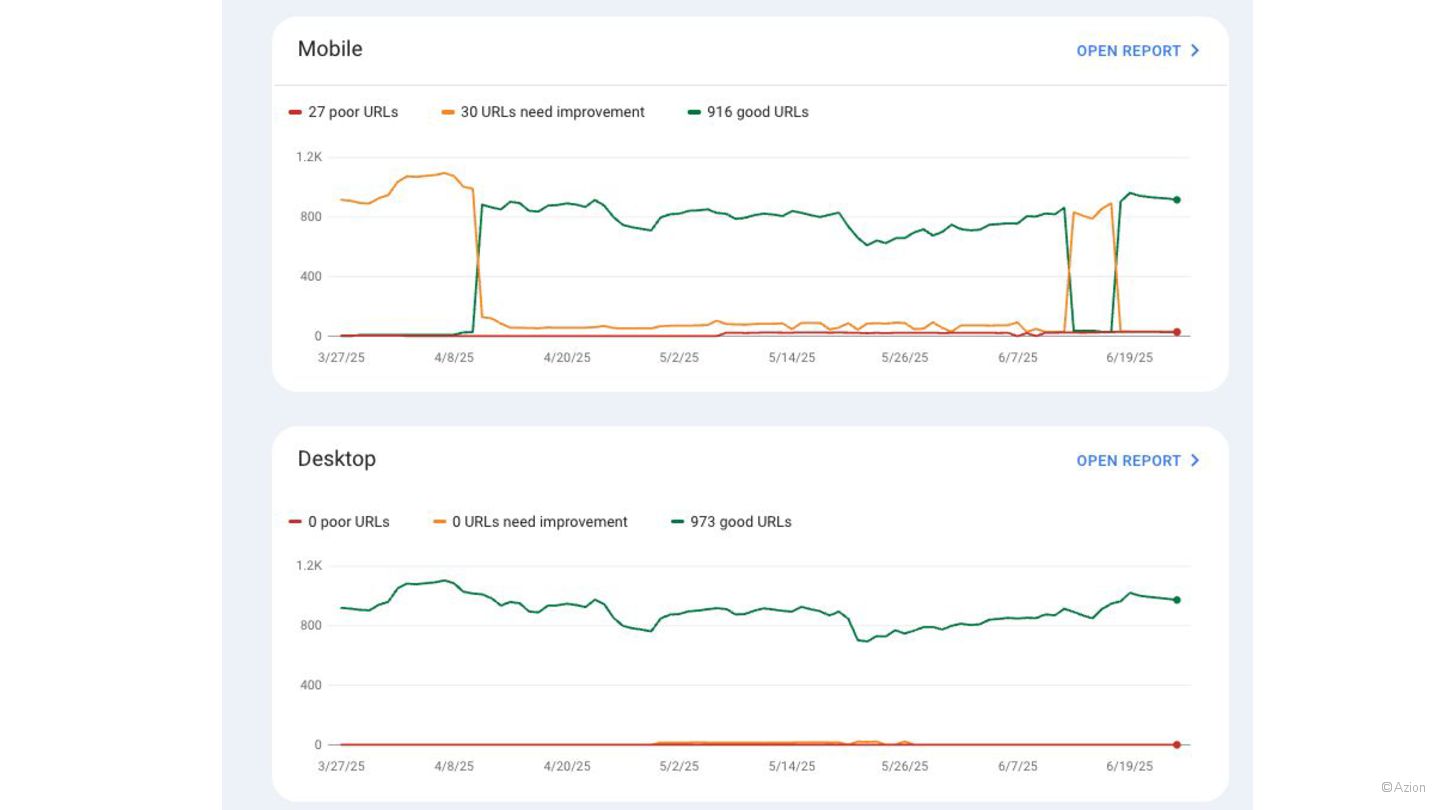Open the Mobile report link
This screenshot has width=1440, height=810.
(x=1128, y=51)
